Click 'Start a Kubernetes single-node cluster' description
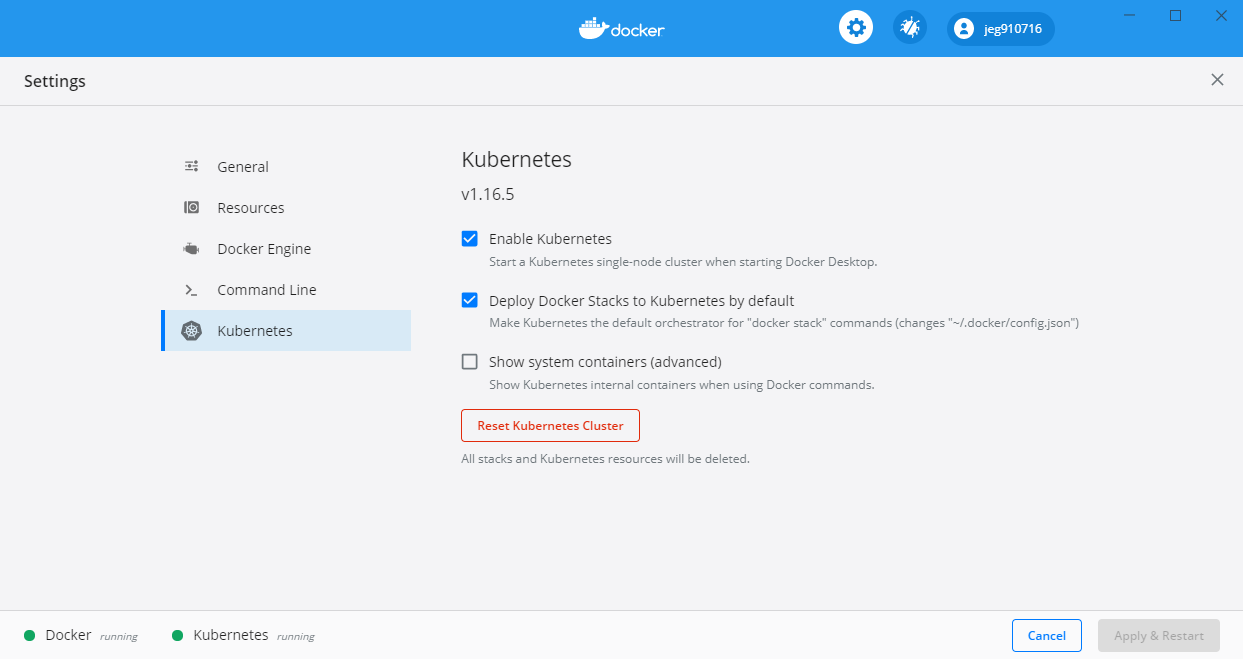 coord(683,262)
